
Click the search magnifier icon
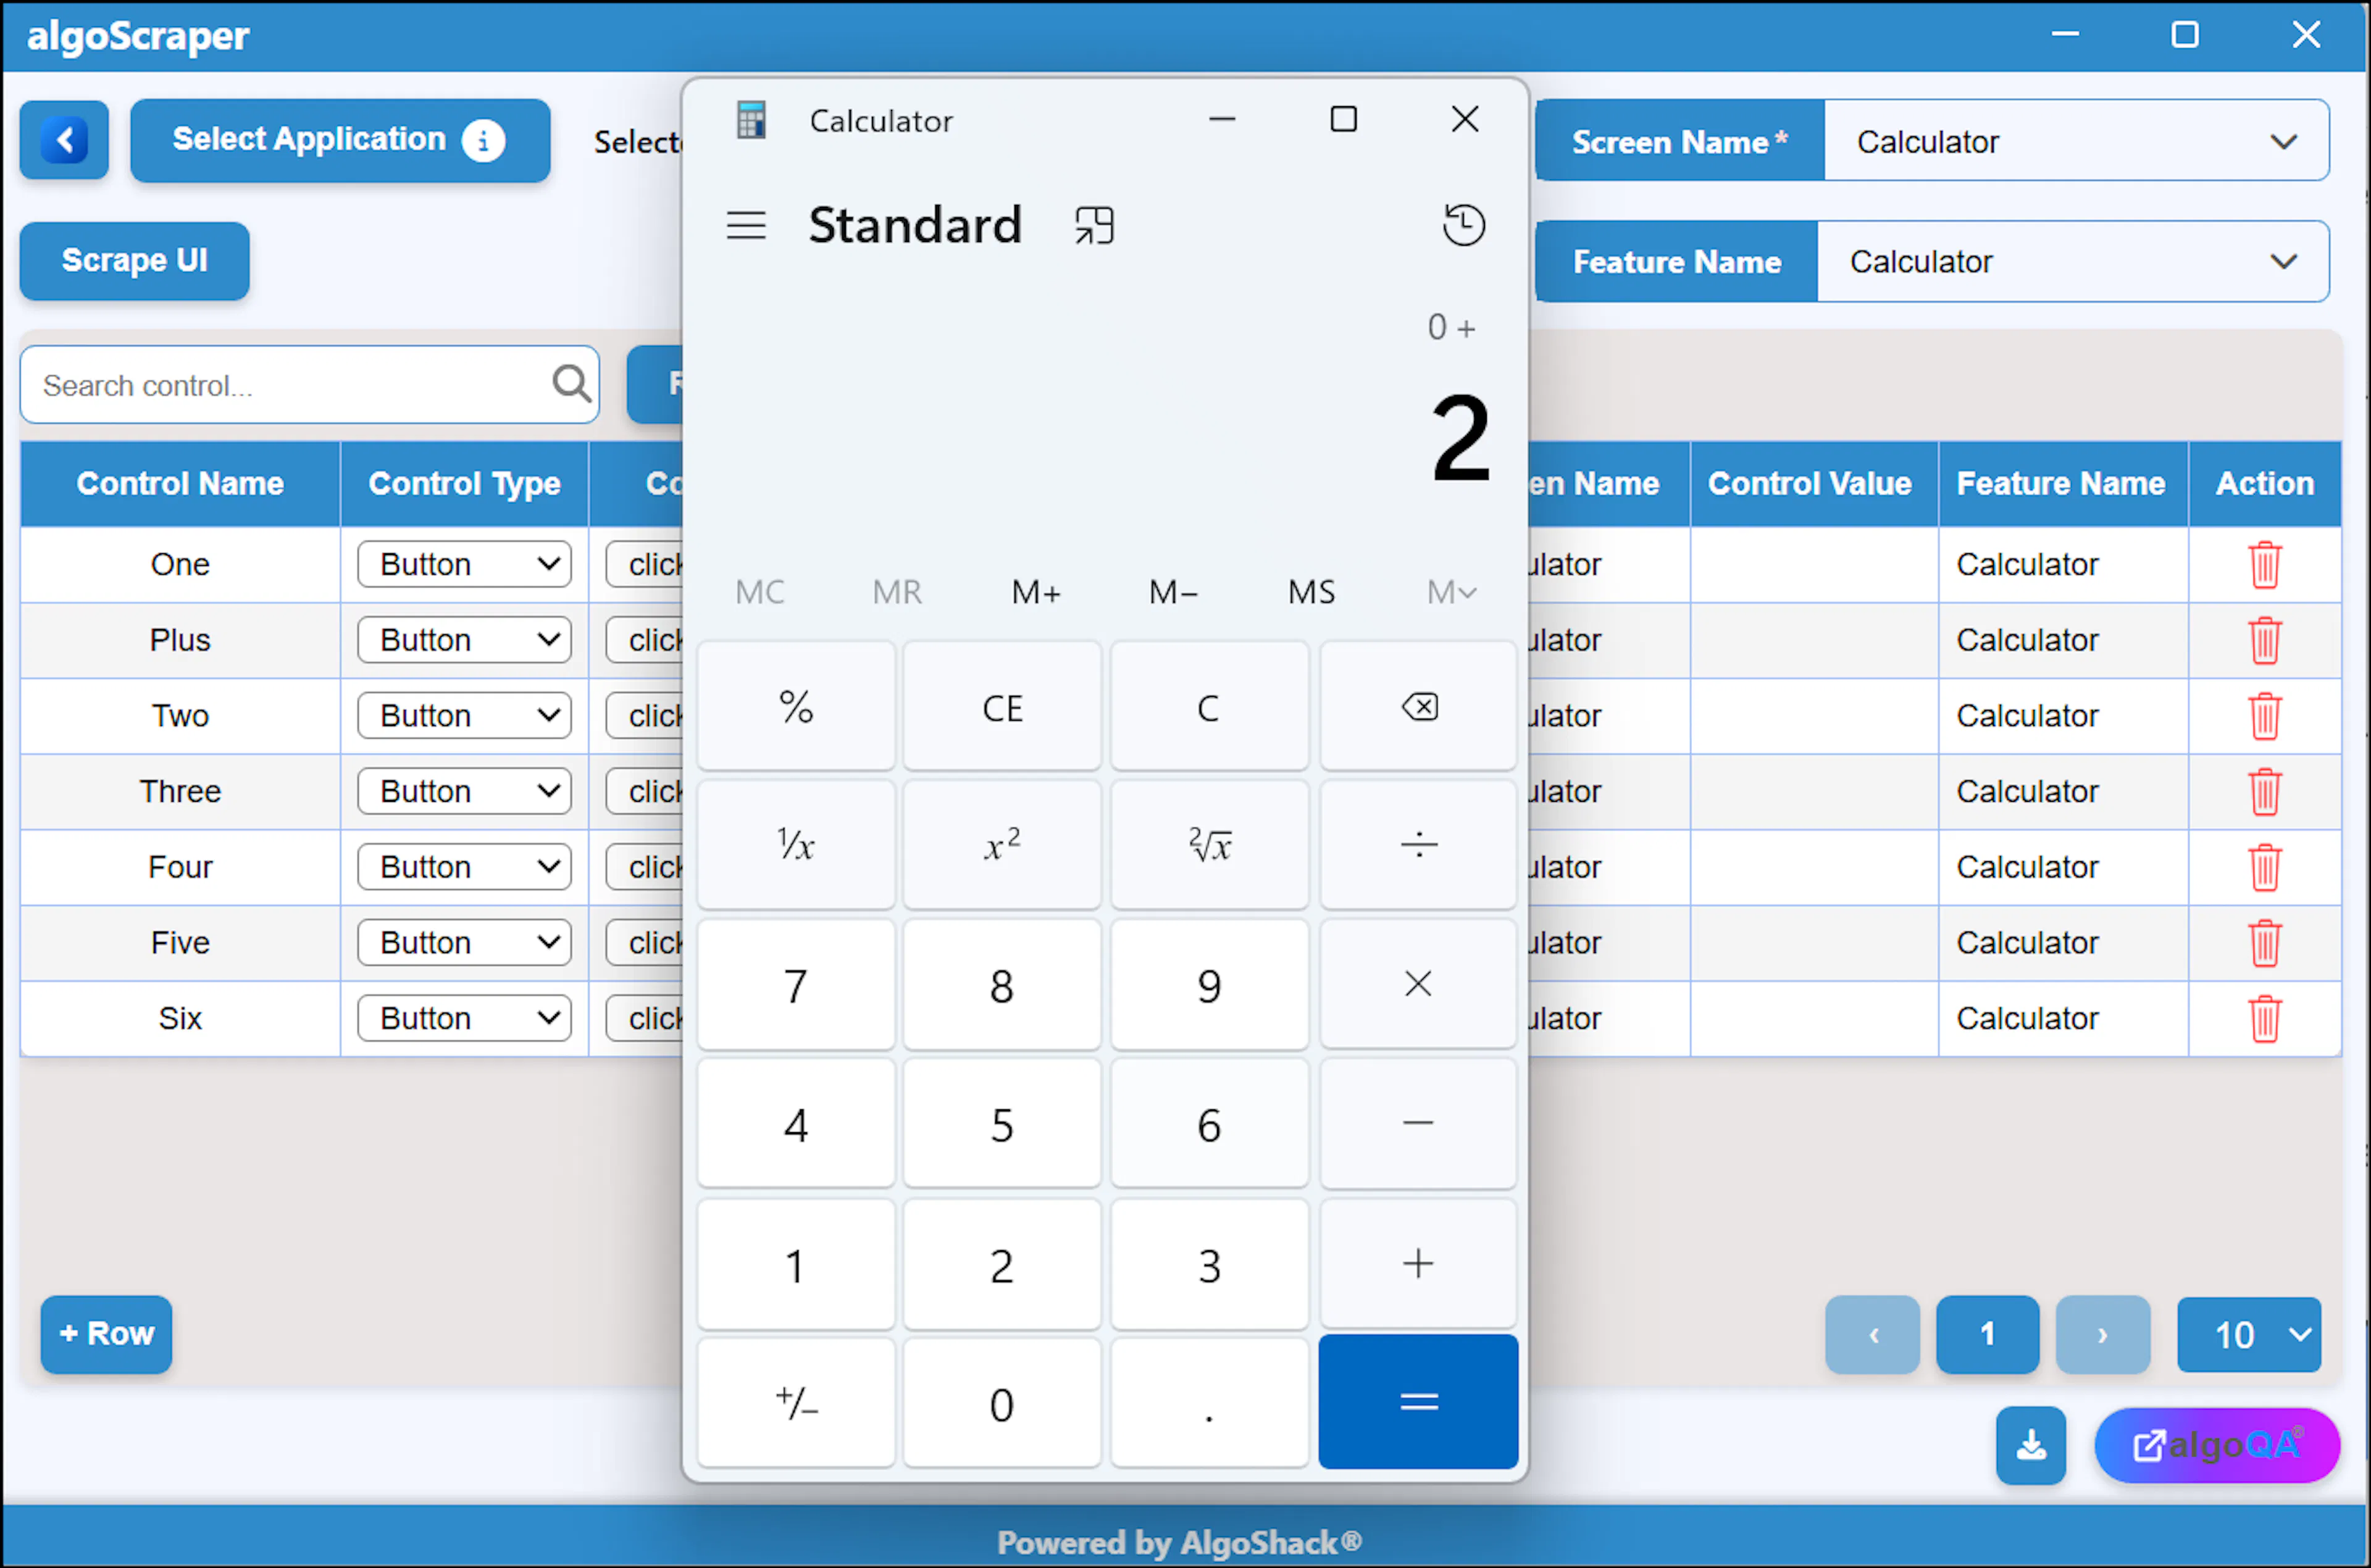[571, 384]
